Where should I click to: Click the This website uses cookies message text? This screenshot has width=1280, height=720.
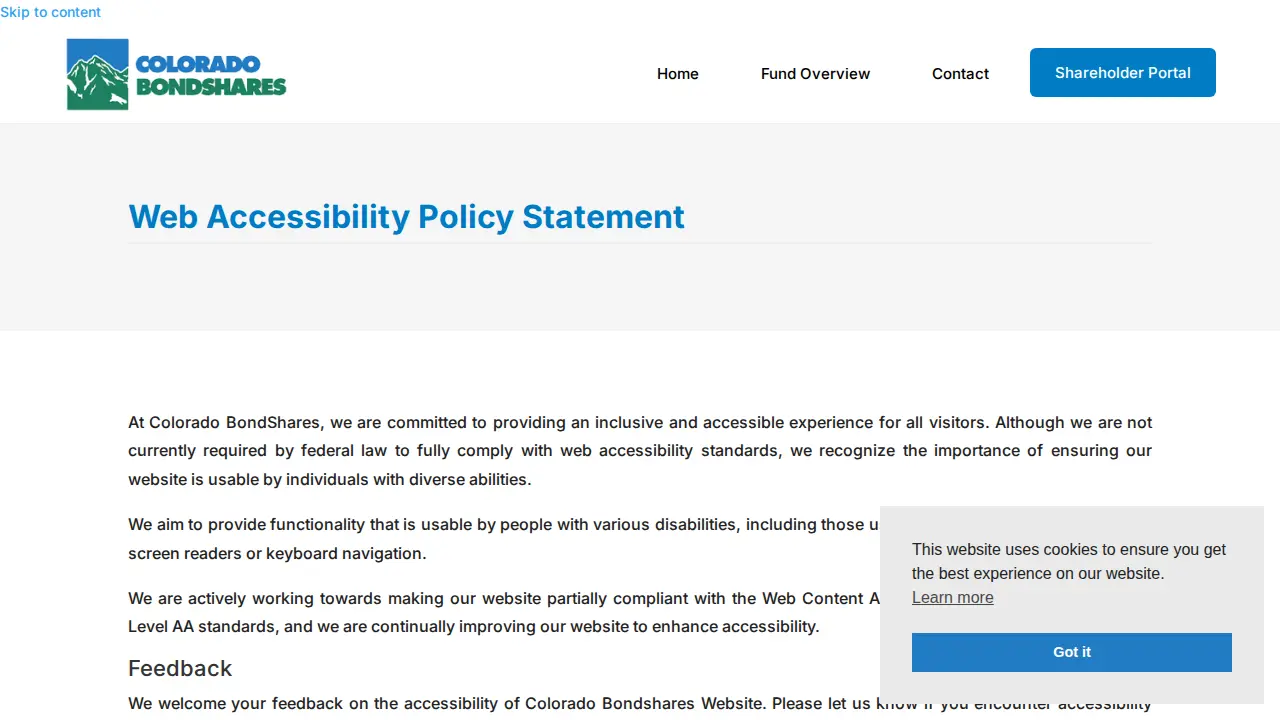coord(1069,561)
